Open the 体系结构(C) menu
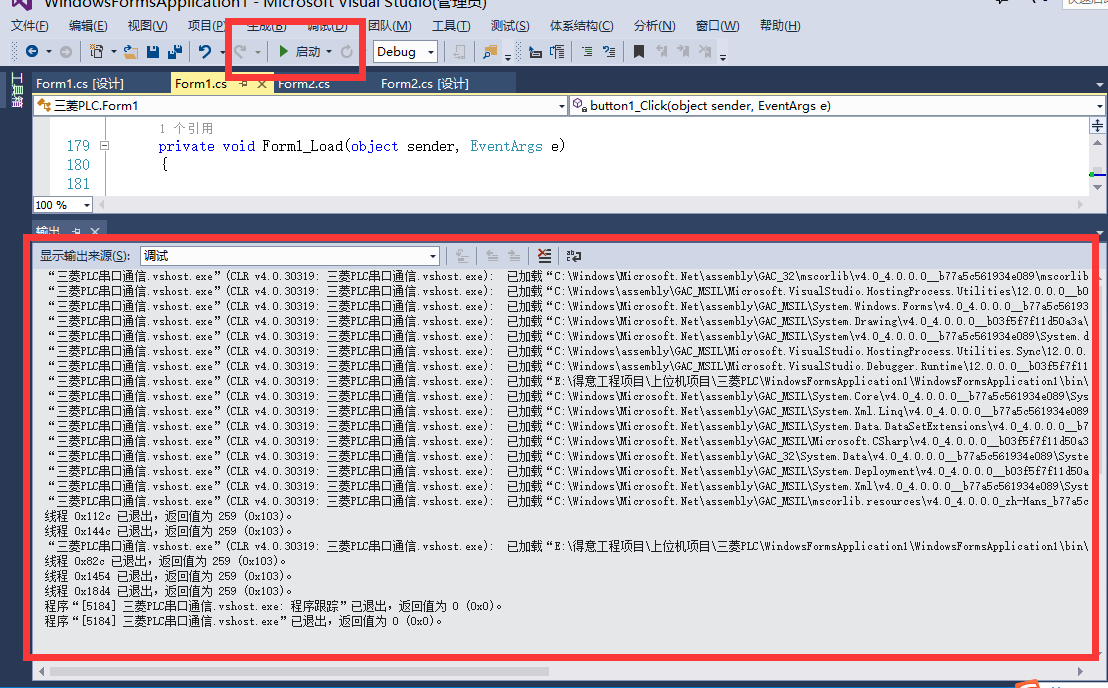 [x=582, y=26]
